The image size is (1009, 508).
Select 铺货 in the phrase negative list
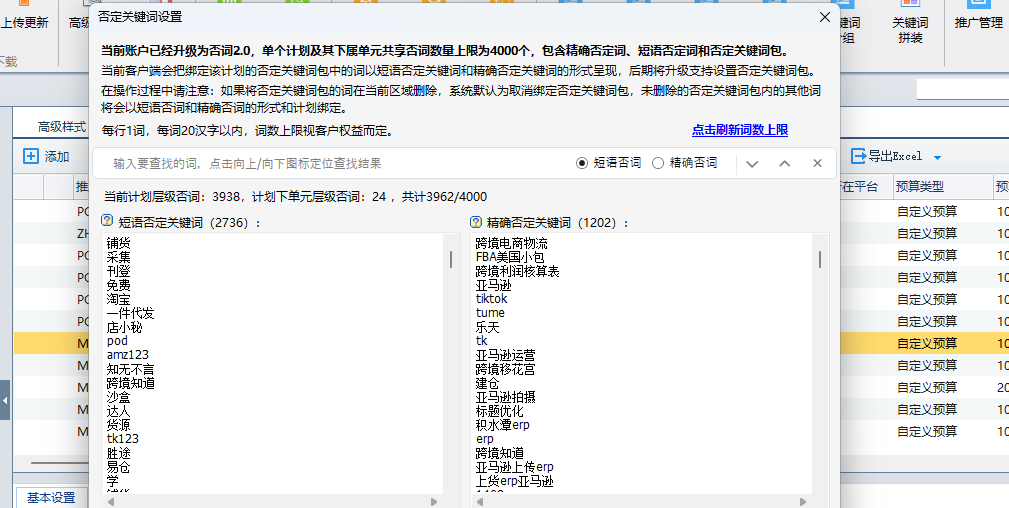[x=118, y=243]
